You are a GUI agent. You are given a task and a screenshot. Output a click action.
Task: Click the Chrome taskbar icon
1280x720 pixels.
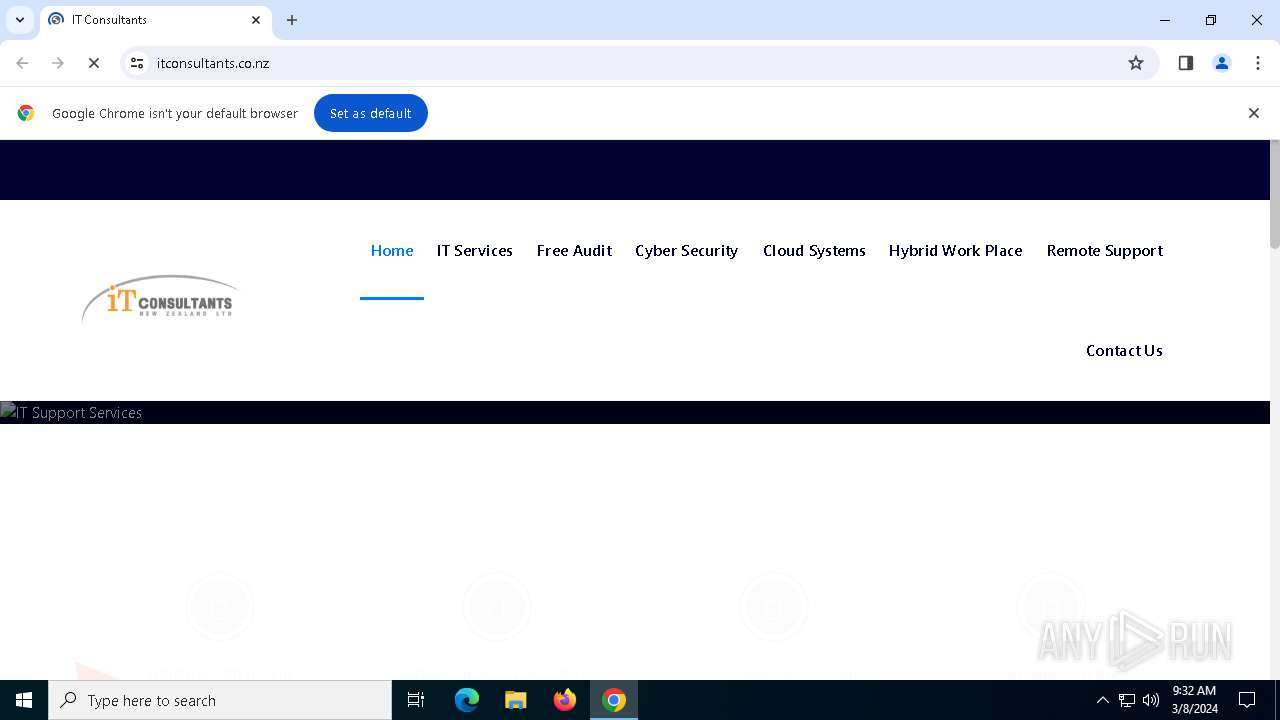pyautogui.click(x=614, y=700)
